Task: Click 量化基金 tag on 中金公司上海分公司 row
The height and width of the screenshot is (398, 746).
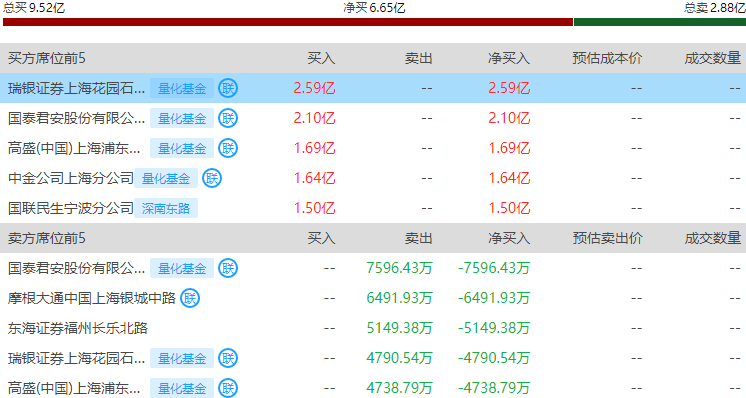Action: 166,178
